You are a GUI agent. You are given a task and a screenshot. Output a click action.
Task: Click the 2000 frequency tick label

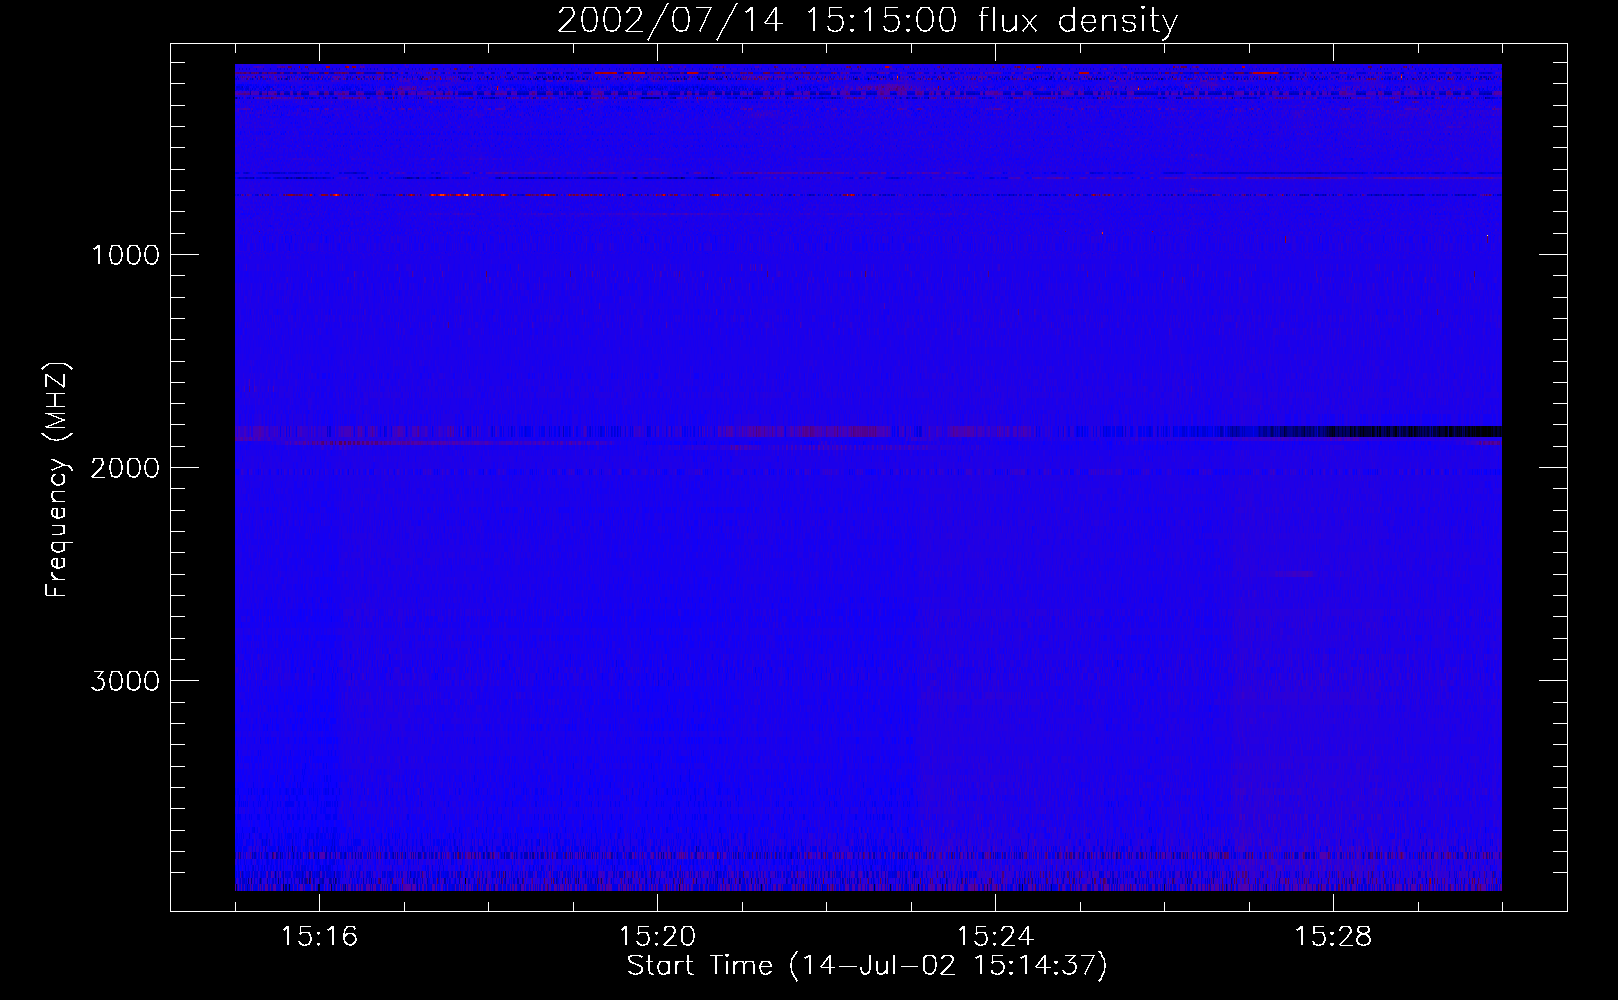click(125, 468)
